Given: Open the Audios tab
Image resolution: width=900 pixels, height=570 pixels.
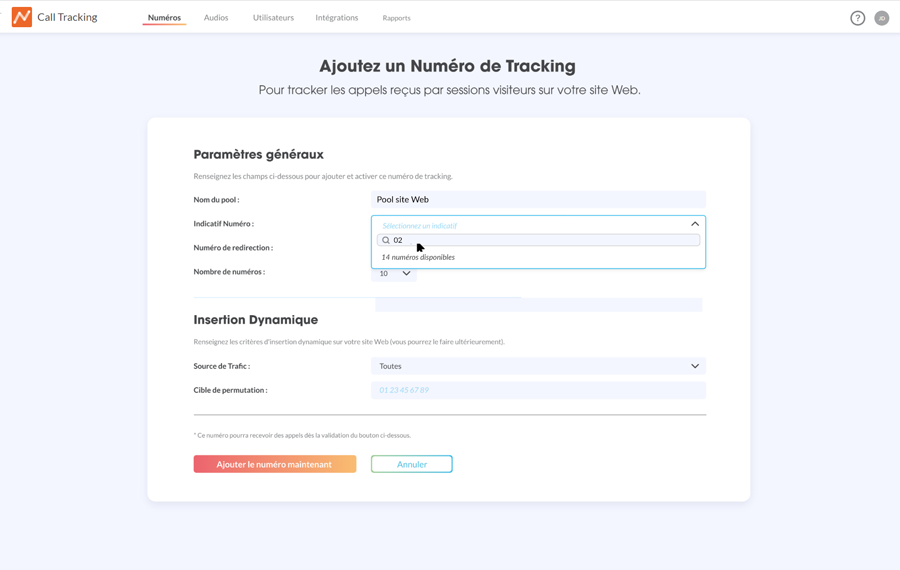Looking at the screenshot, I should tap(216, 18).
